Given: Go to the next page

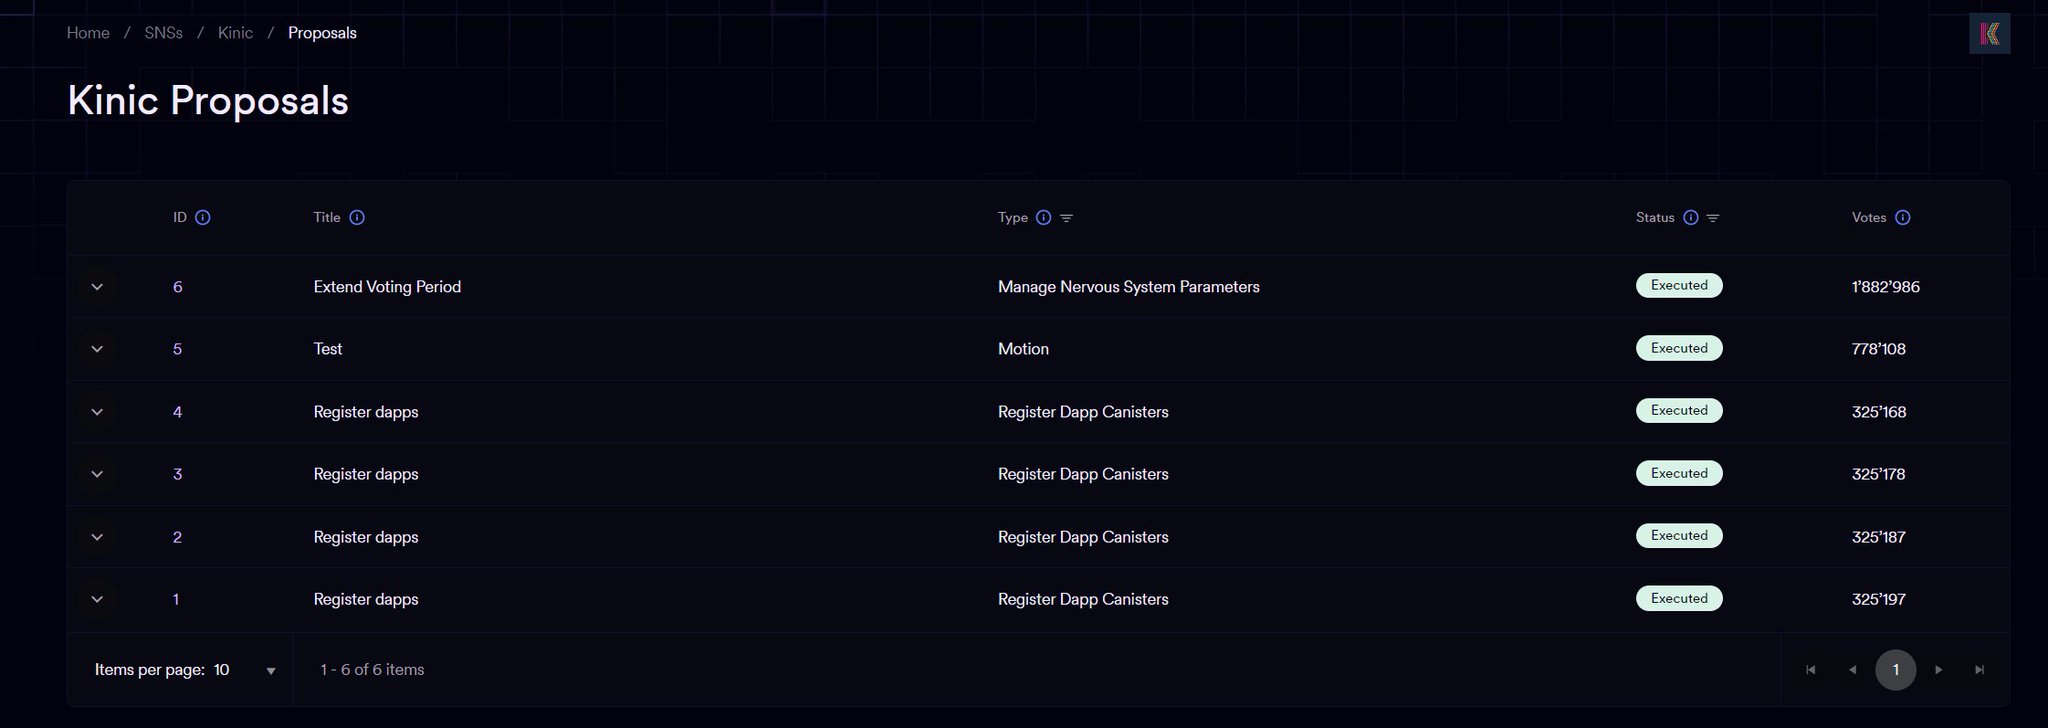Looking at the screenshot, I should 1939,670.
